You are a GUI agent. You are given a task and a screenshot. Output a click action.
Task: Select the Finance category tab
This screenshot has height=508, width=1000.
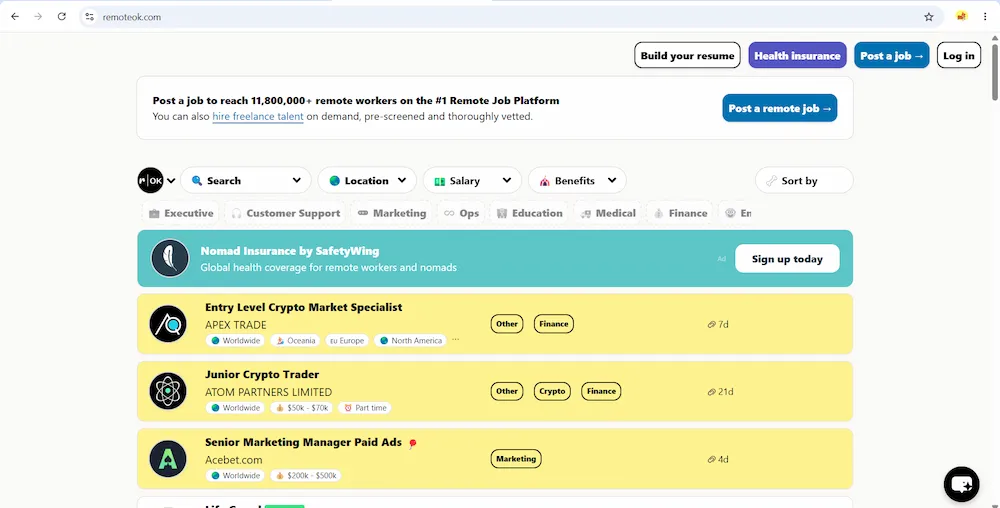tap(680, 213)
